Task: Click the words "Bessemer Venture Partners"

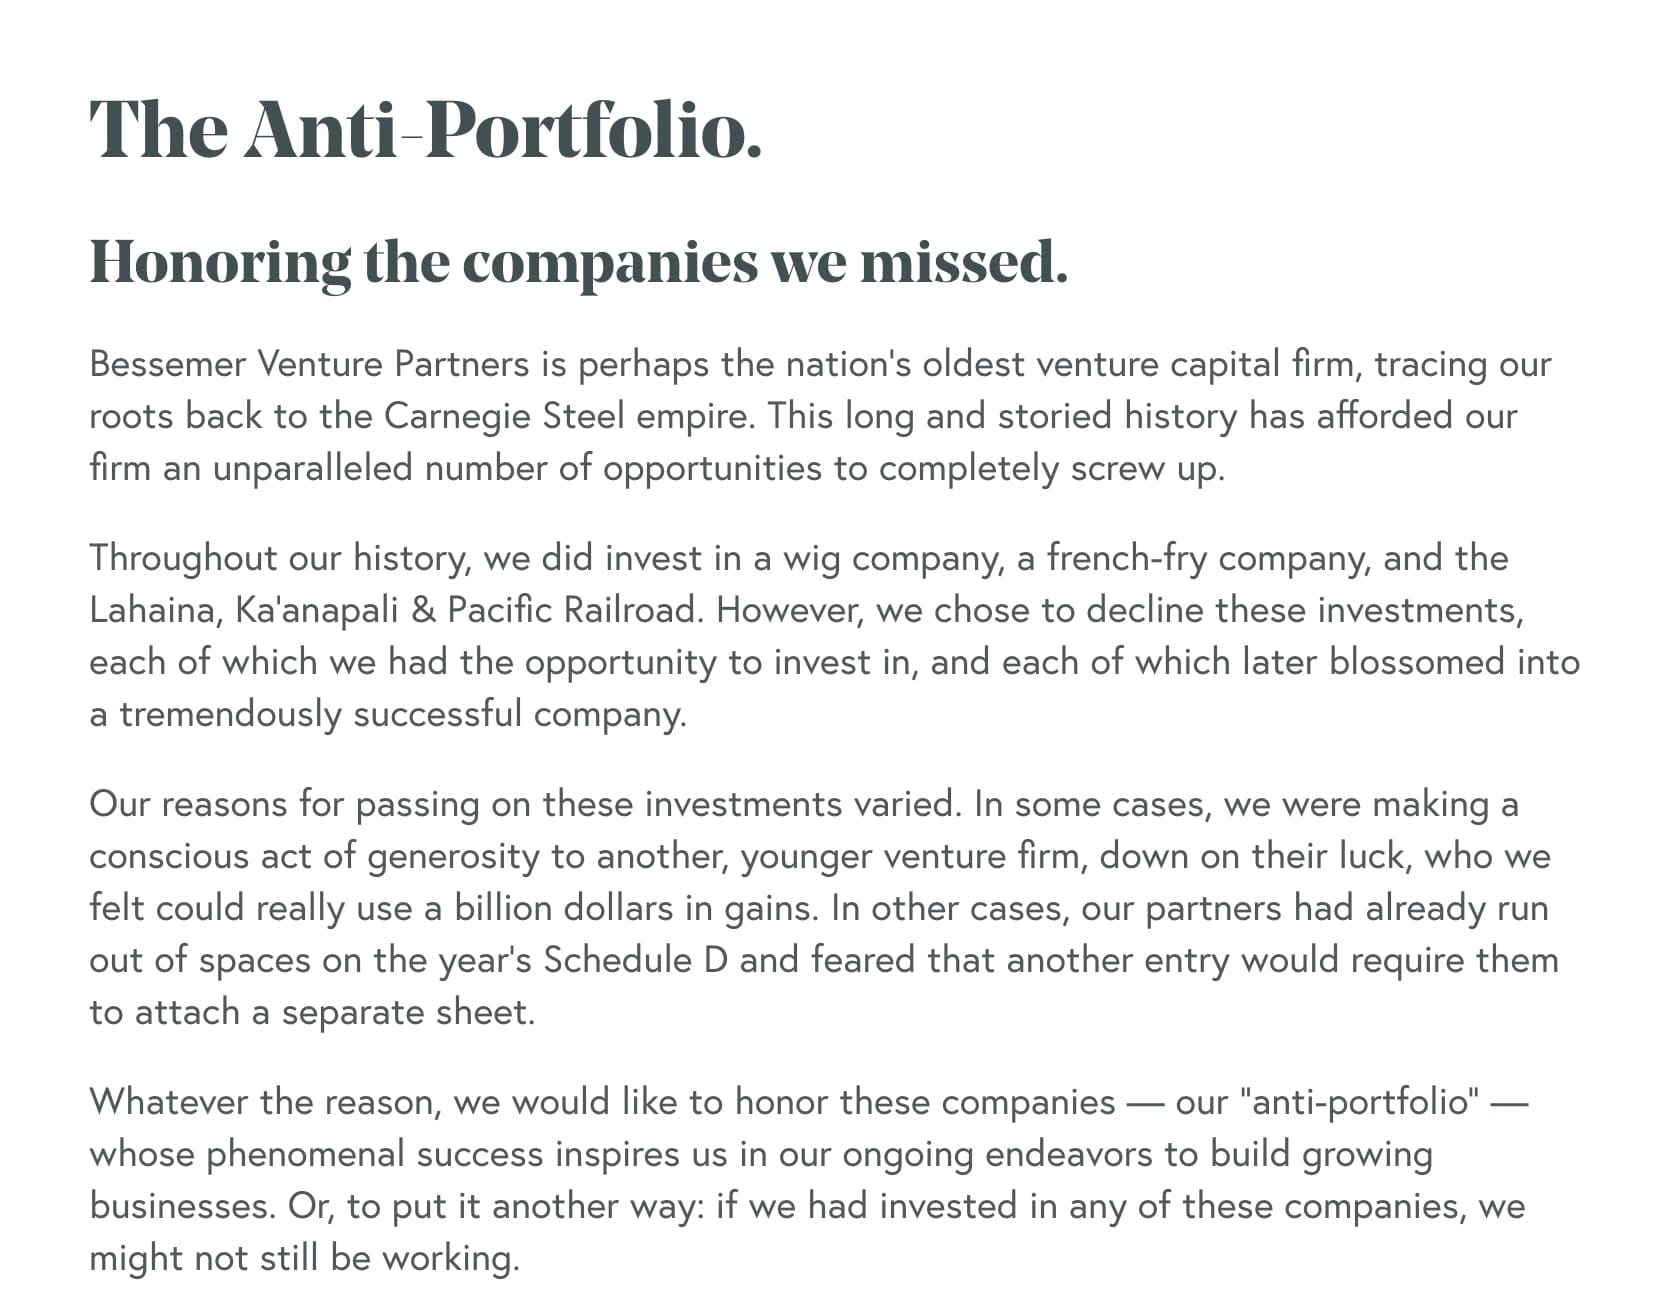Action: [308, 364]
